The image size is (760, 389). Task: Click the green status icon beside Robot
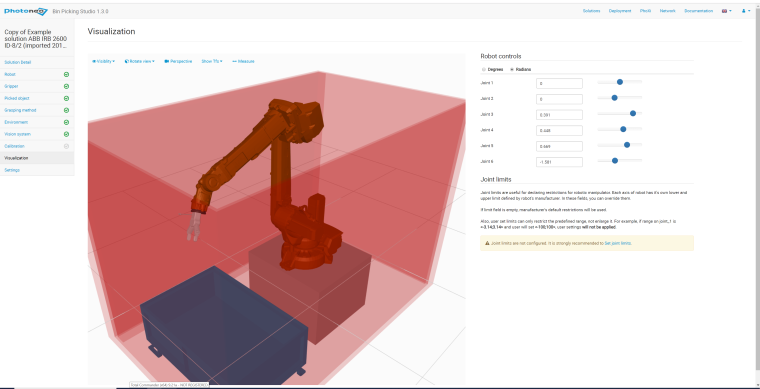click(x=66, y=75)
